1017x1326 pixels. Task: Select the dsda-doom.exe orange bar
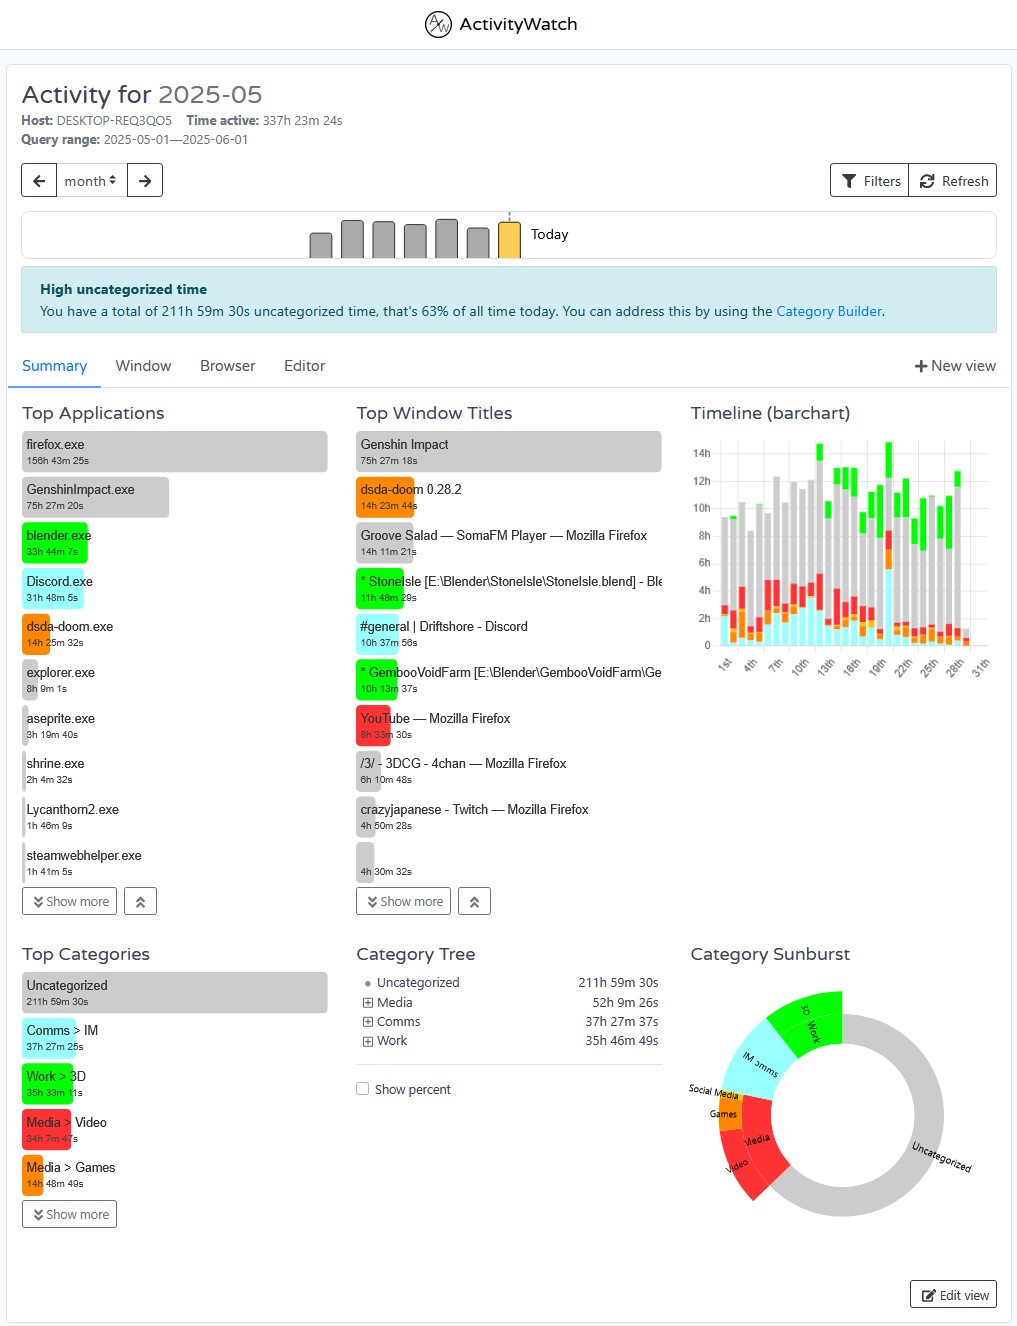click(x=36, y=634)
